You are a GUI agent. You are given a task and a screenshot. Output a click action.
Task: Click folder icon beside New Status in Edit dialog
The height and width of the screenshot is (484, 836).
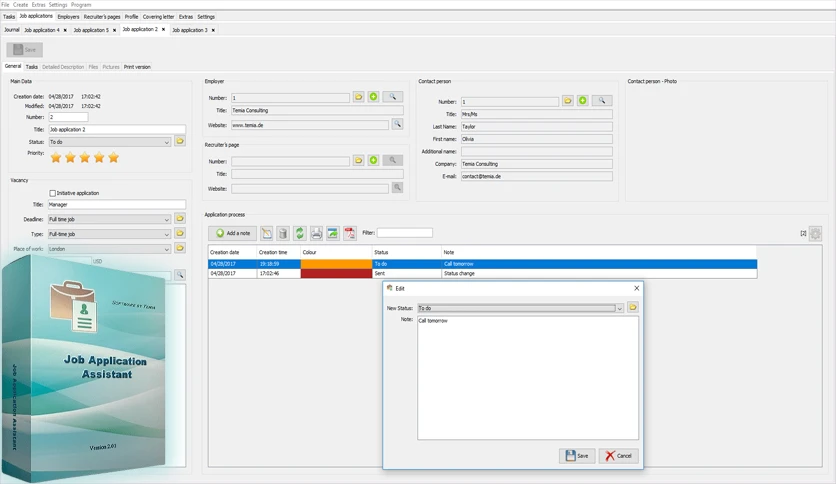click(x=633, y=308)
